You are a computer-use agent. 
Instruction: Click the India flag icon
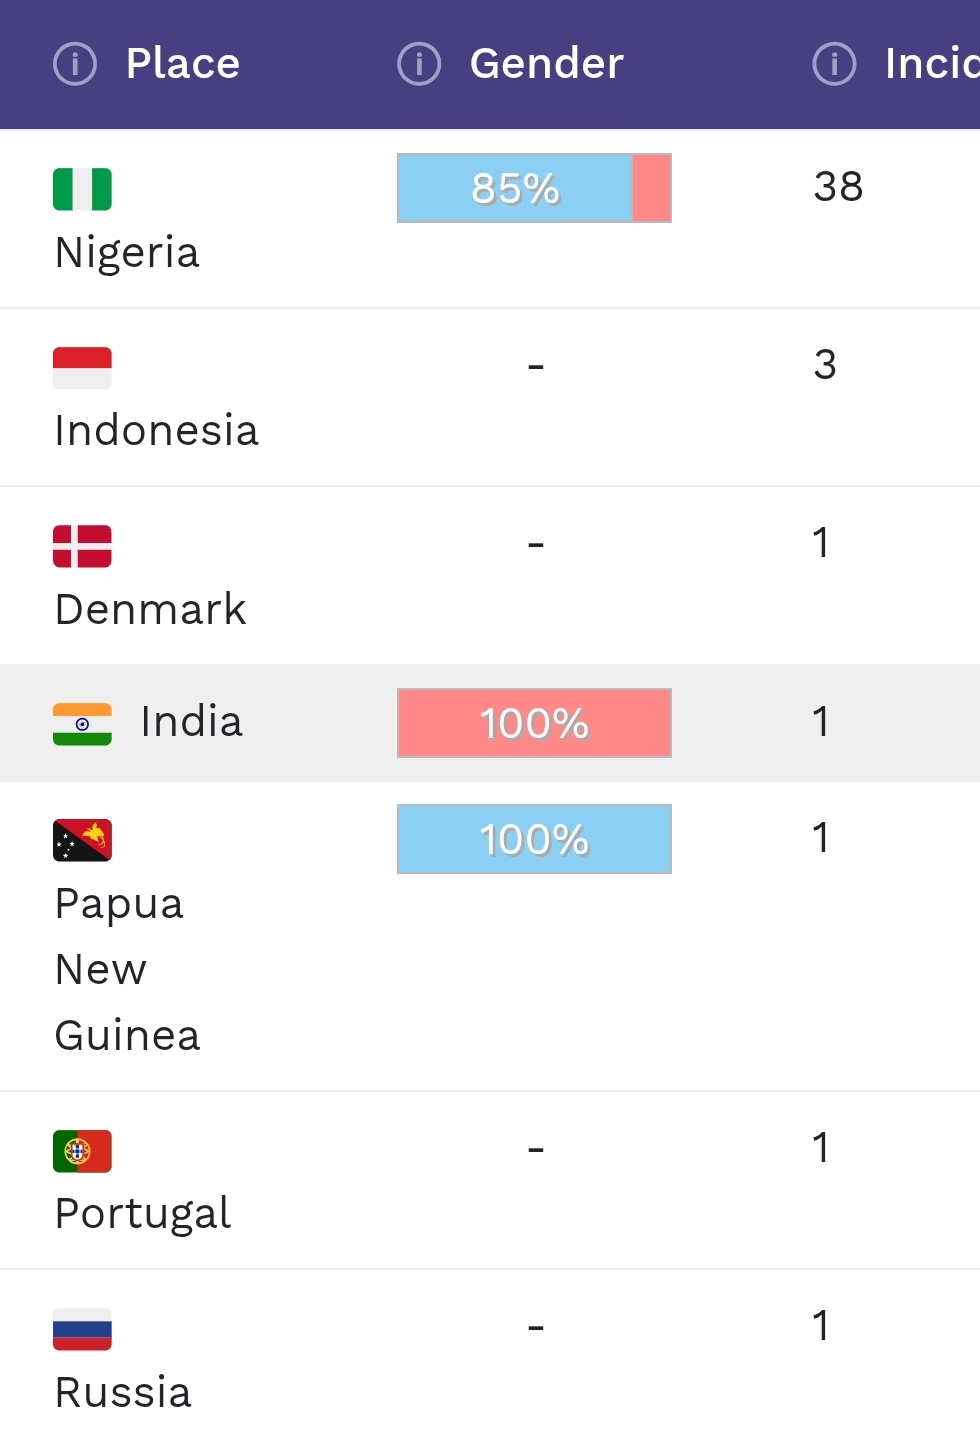82,723
